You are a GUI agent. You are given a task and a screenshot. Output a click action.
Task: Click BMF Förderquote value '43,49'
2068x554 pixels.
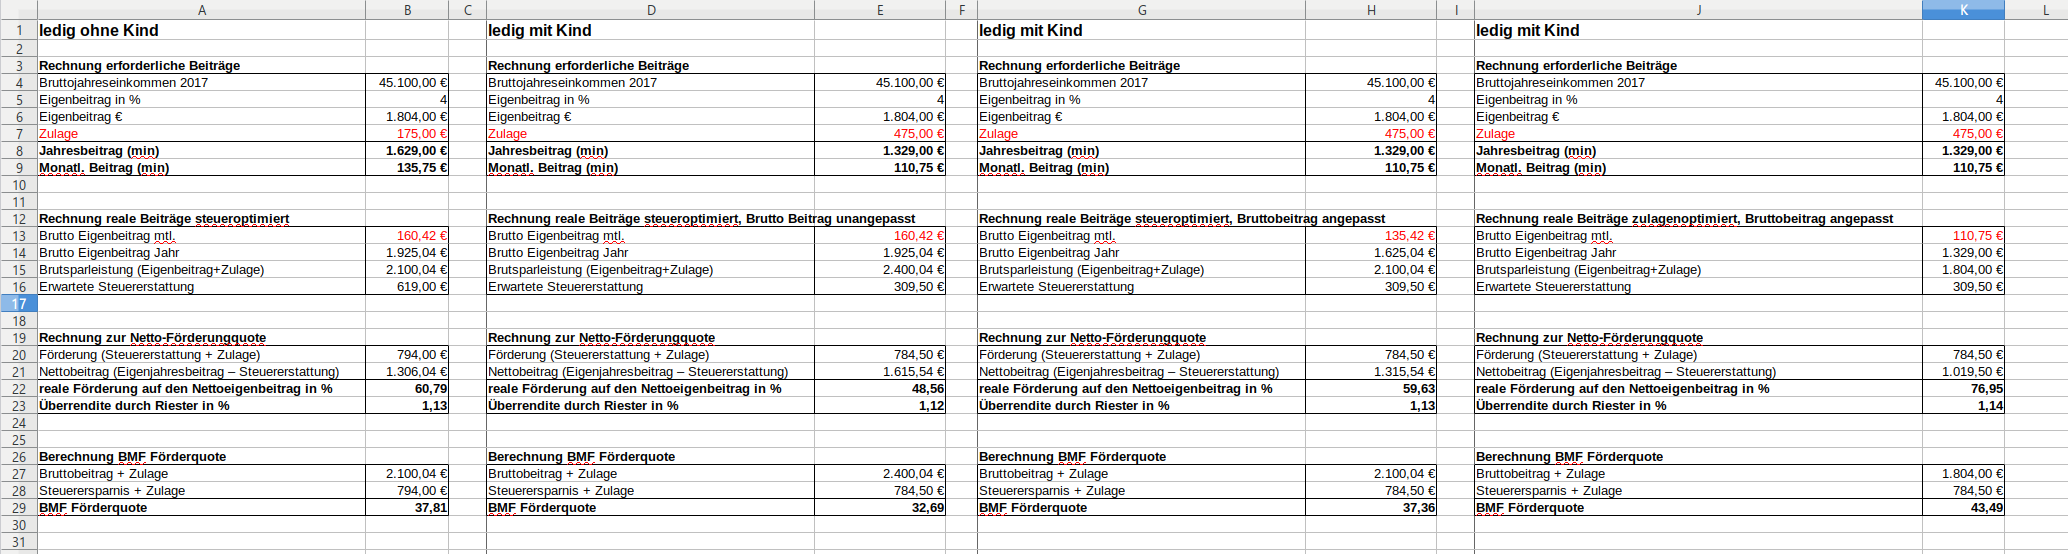[1987, 508]
